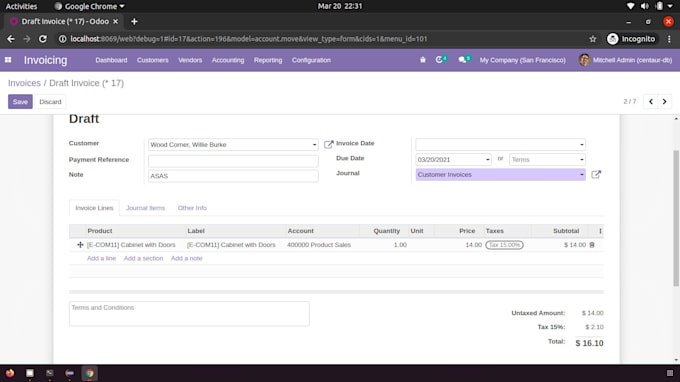Open the Odoo apps grid menu

click(x=8, y=60)
